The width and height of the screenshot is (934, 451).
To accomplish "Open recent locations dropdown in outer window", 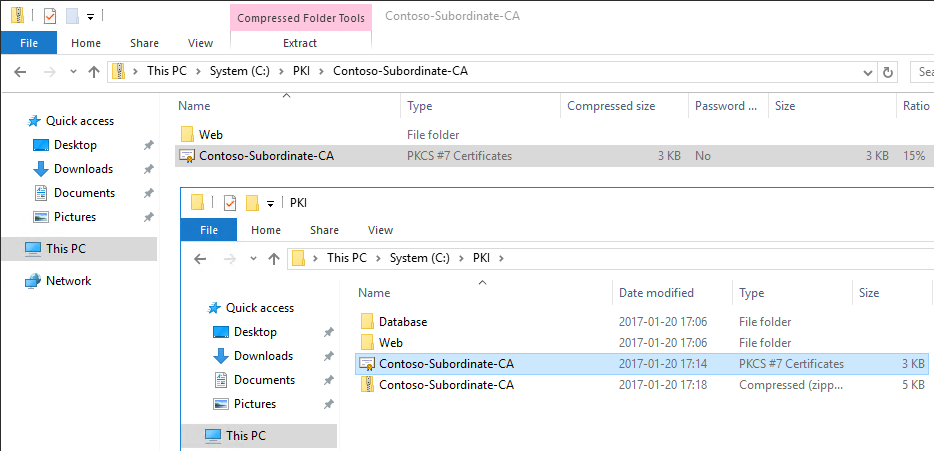I will coord(73,71).
